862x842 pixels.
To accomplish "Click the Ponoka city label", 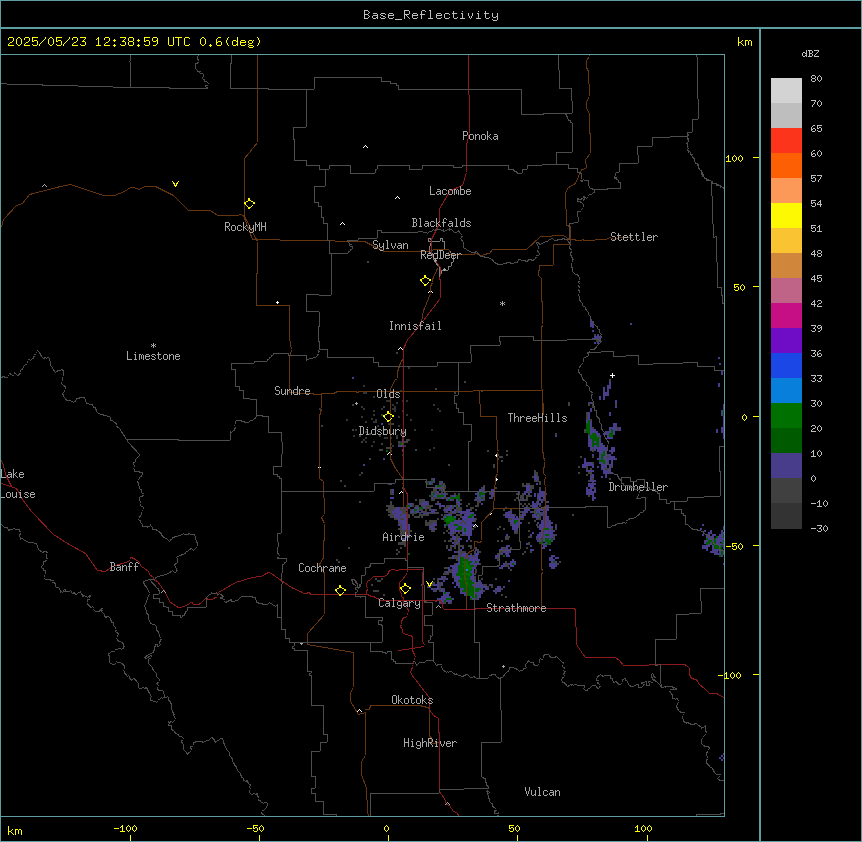I will (480, 136).
